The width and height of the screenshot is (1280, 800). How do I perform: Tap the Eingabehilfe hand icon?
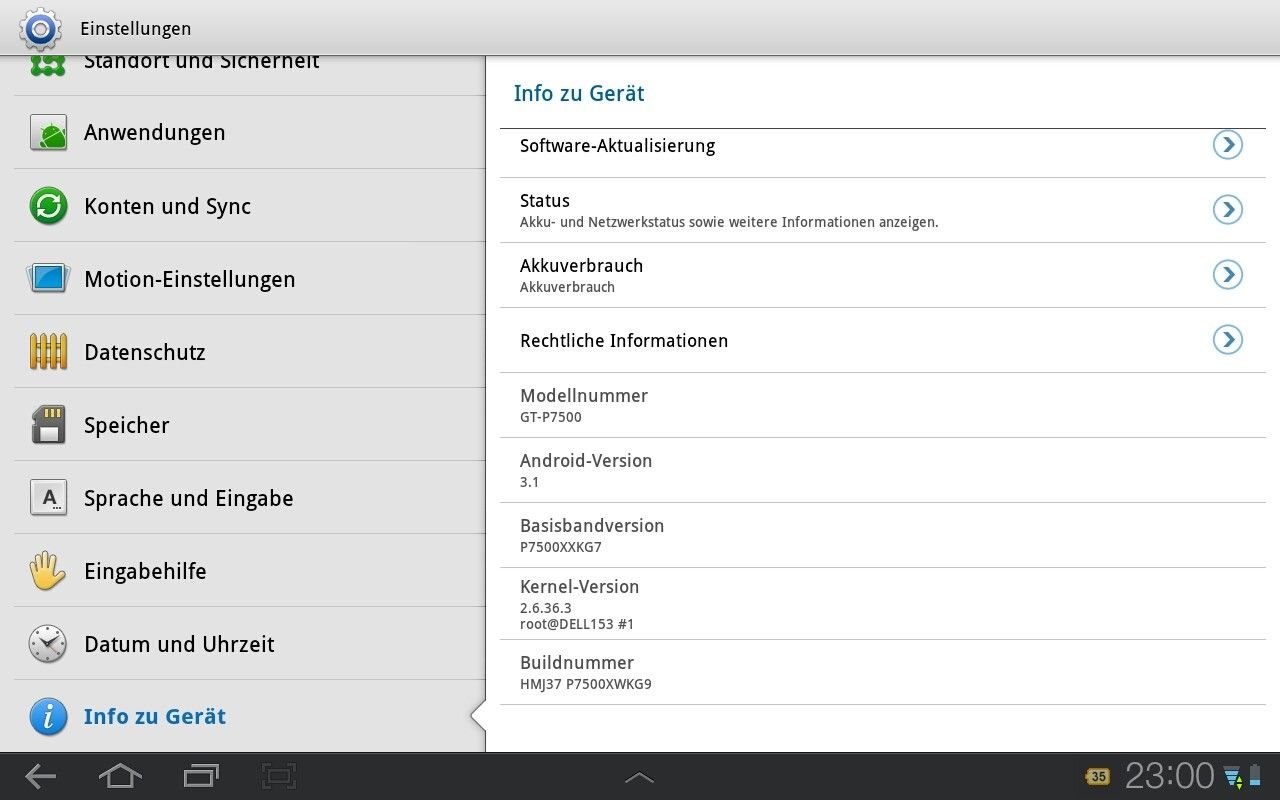click(48, 571)
